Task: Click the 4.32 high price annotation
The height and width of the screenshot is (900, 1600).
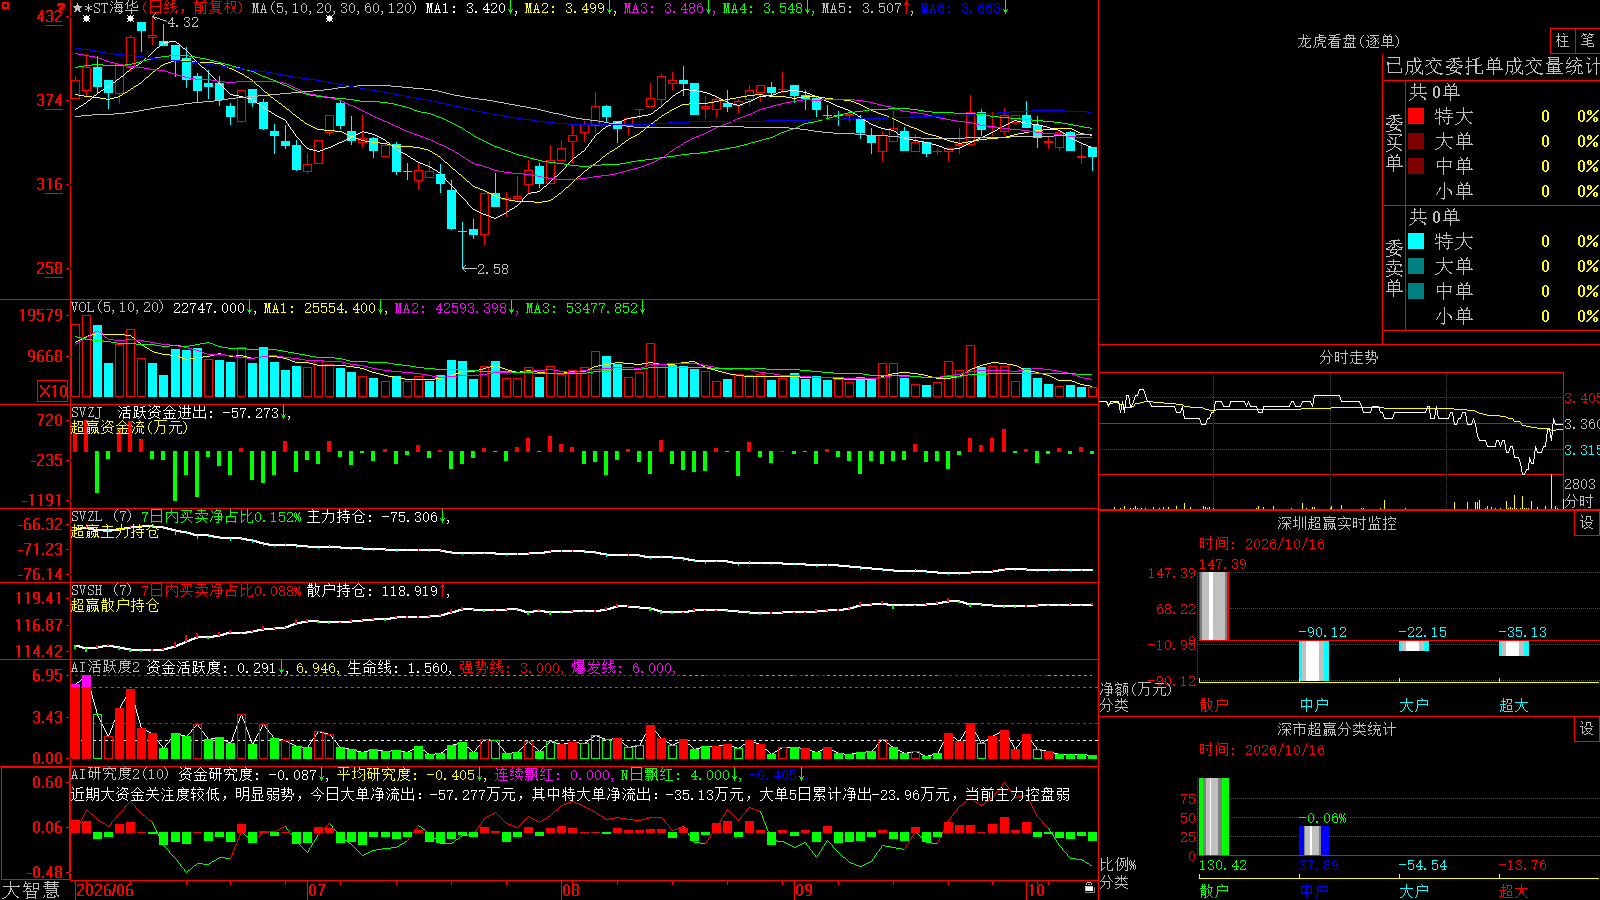Action: tap(182, 22)
